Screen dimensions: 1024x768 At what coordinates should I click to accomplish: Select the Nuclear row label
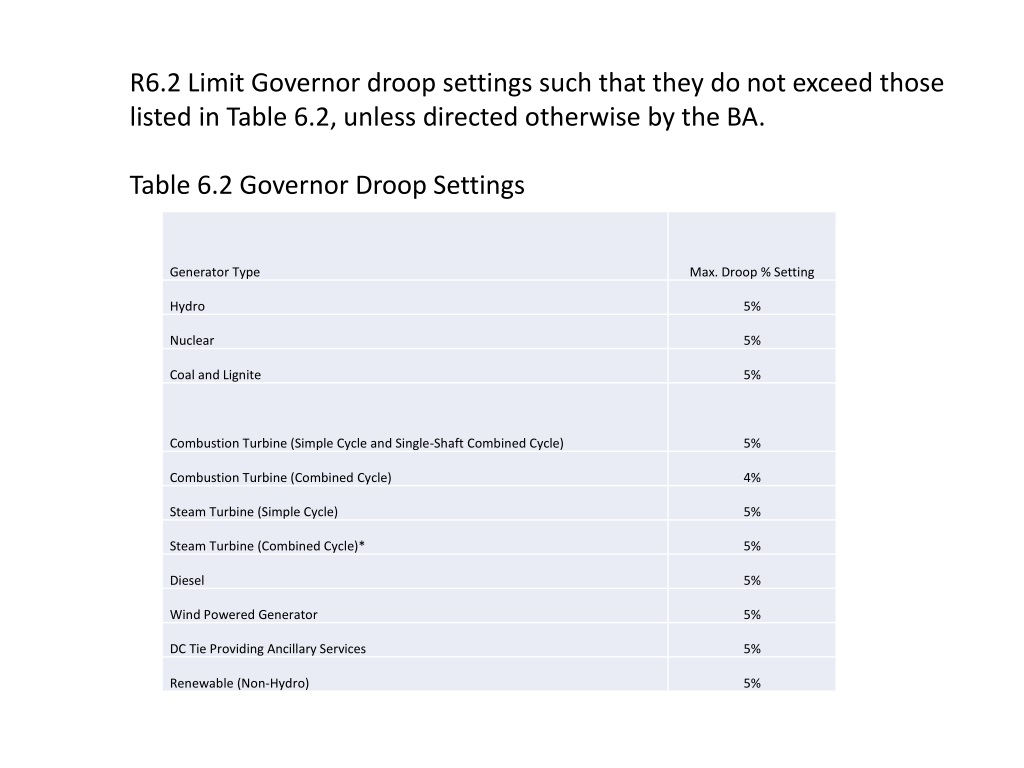click(192, 340)
